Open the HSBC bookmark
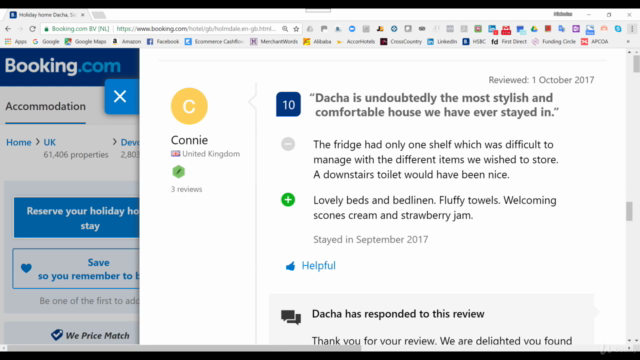Viewport: 640px width, 360px height. click(x=474, y=42)
